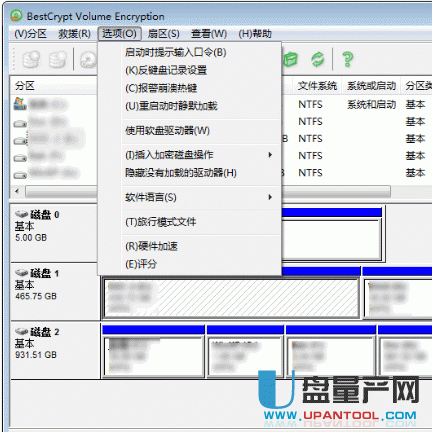432x432 pixels.
Task: Click the BestCrypt title bar app icon
Action: 16,16
